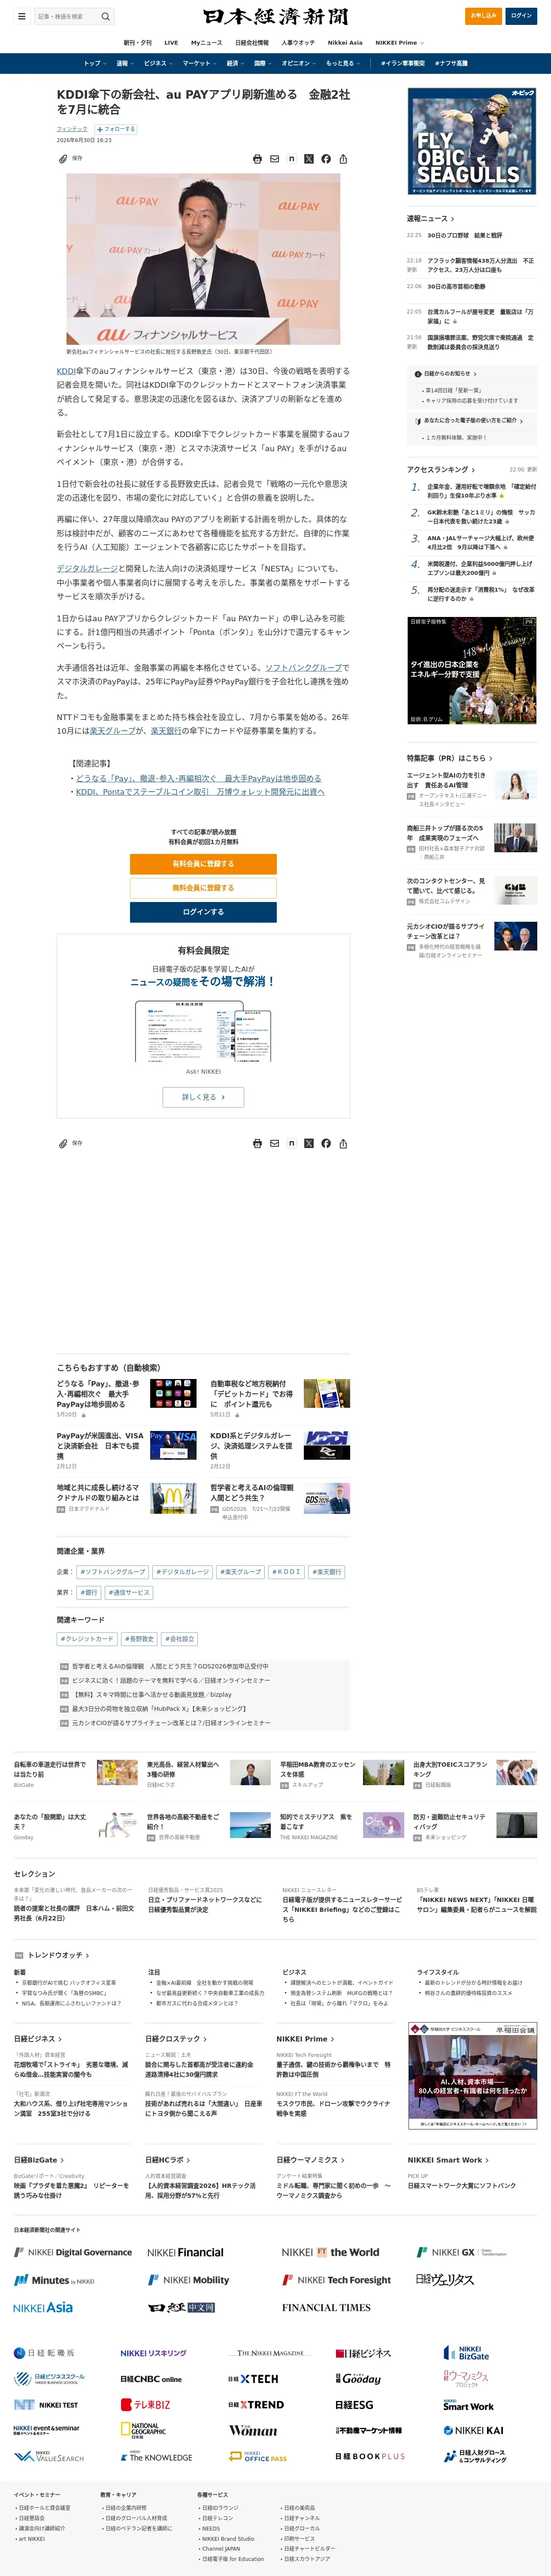Email the article using the envelope above the photo
551x2576 pixels.
[x=274, y=159]
